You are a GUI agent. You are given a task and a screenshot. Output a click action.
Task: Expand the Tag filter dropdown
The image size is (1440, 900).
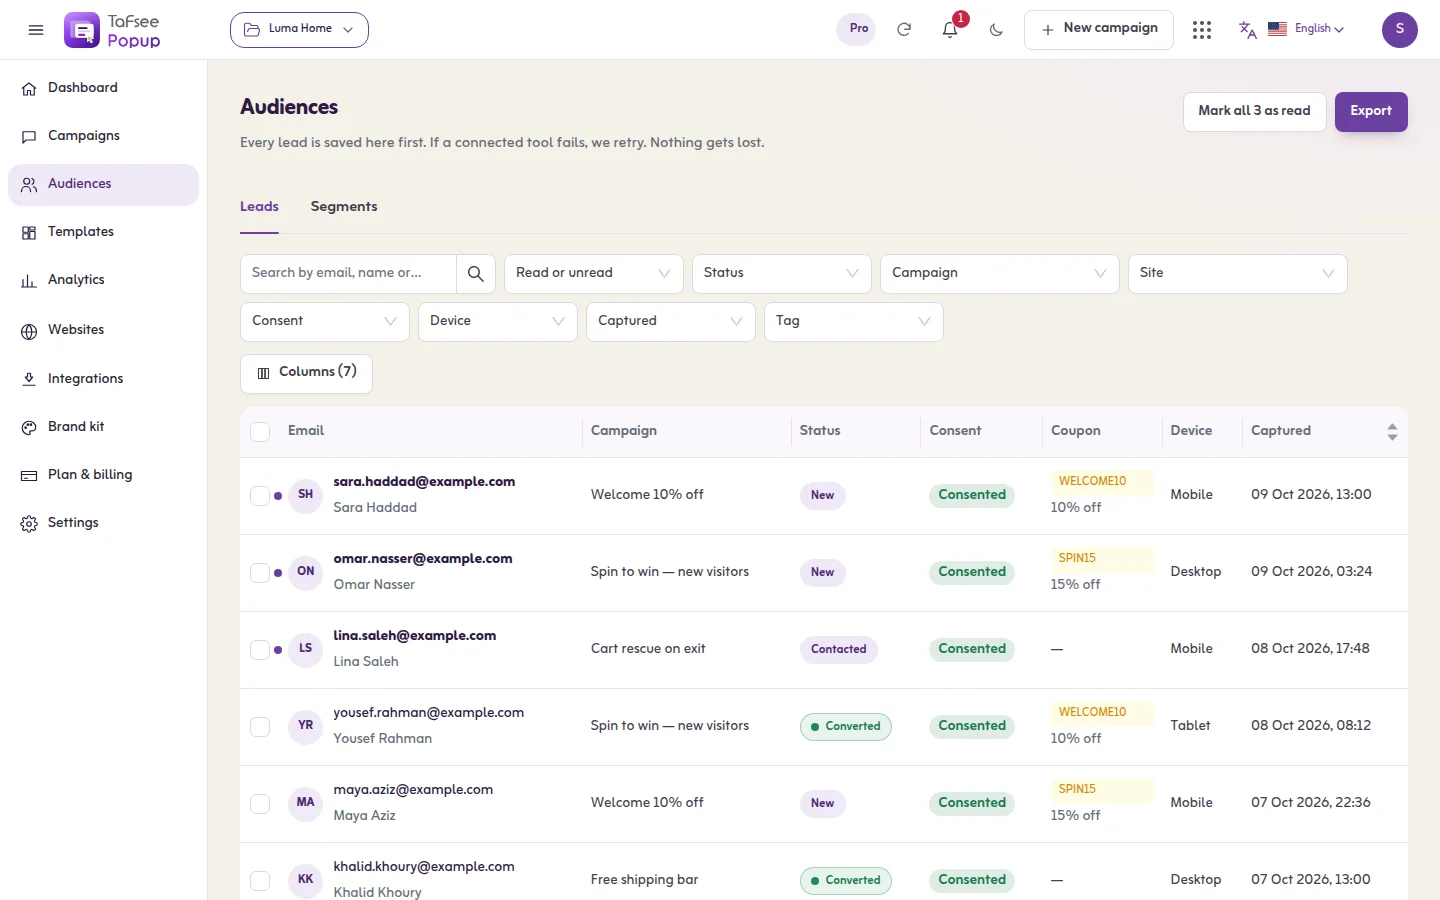point(854,322)
